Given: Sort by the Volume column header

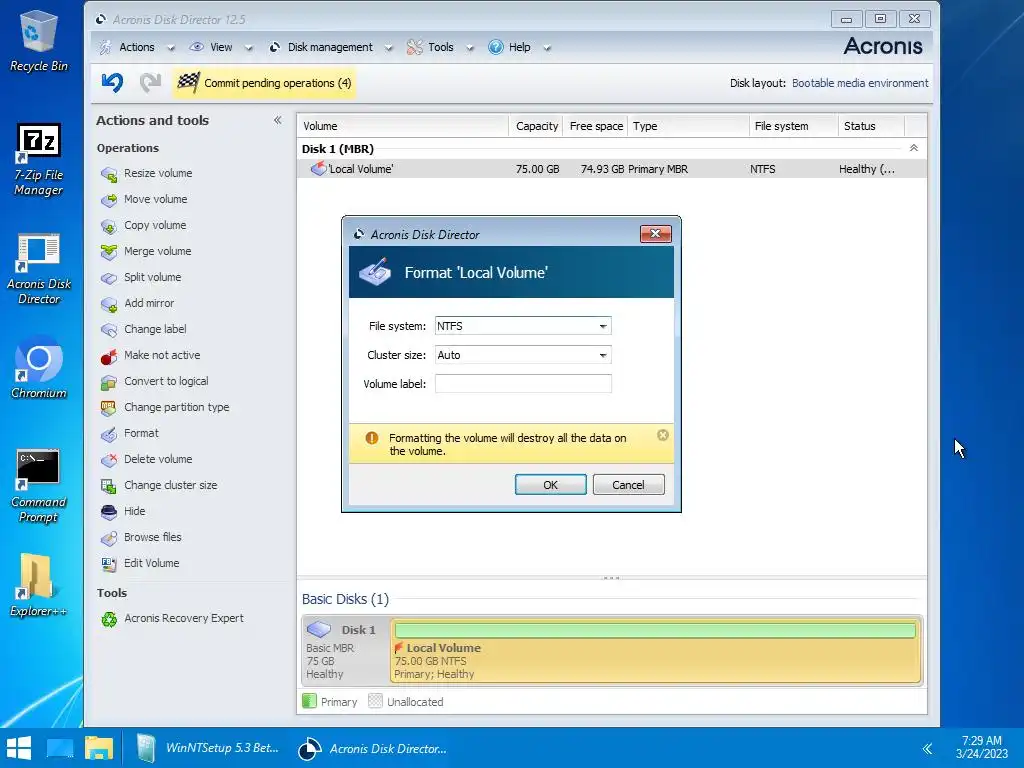Looking at the screenshot, I should 403,126.
